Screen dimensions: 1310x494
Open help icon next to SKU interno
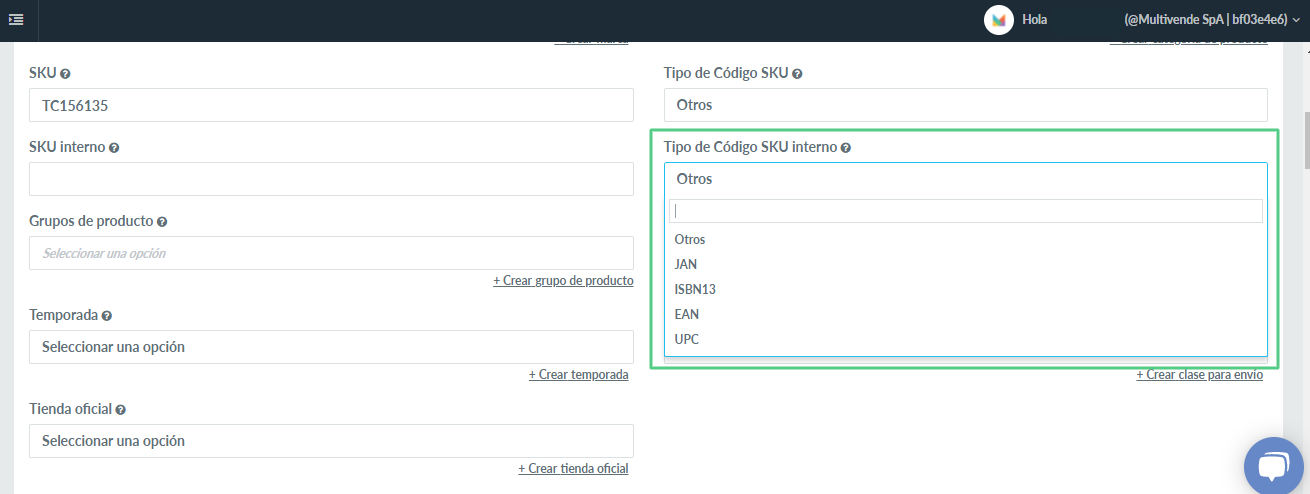point(114,148)
